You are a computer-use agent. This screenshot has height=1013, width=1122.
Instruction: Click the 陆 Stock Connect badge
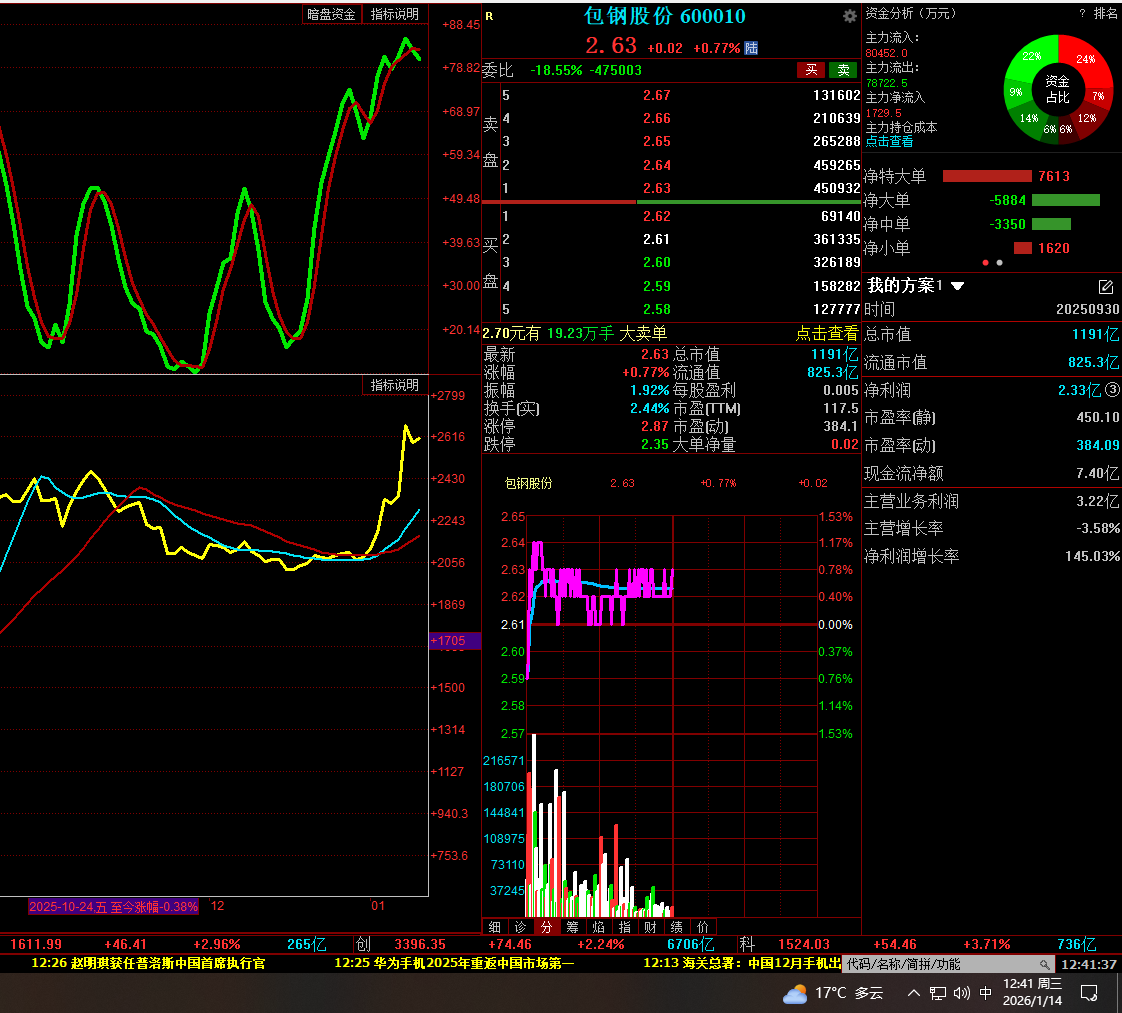coord(751,48)
